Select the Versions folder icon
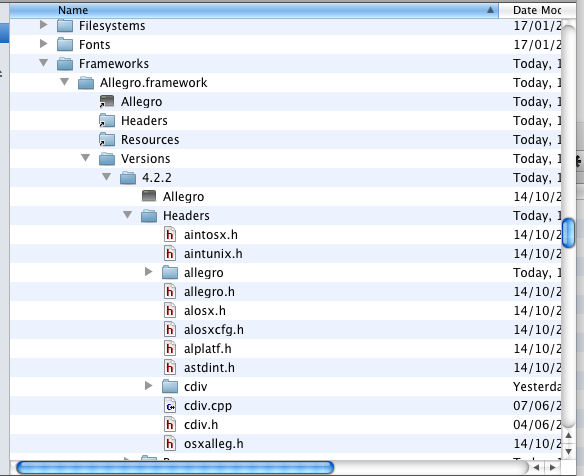Image resolution: width=584 pixels, height=476 pixels. (x=107, y=159)
